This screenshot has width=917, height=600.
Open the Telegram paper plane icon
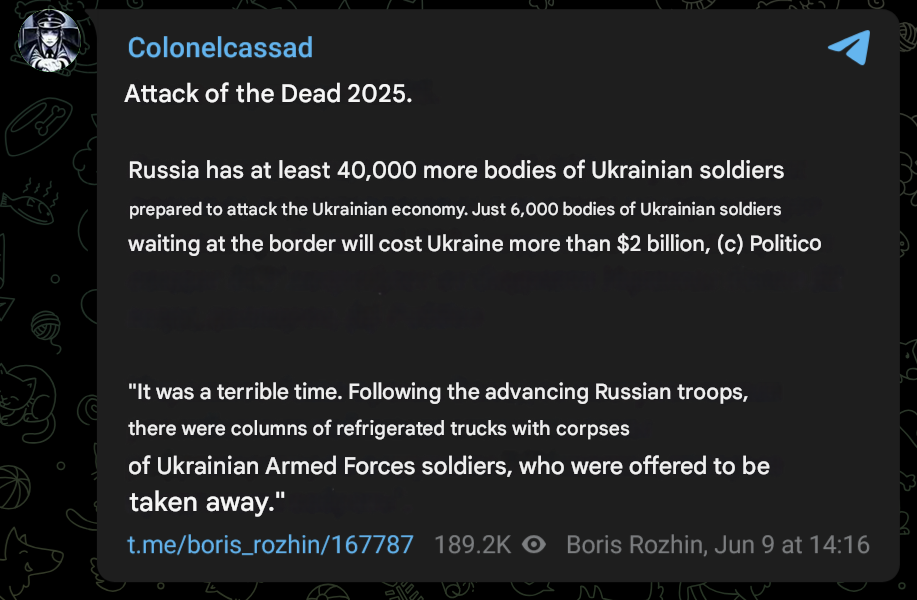pyautogui.click(x=849, y=47)
